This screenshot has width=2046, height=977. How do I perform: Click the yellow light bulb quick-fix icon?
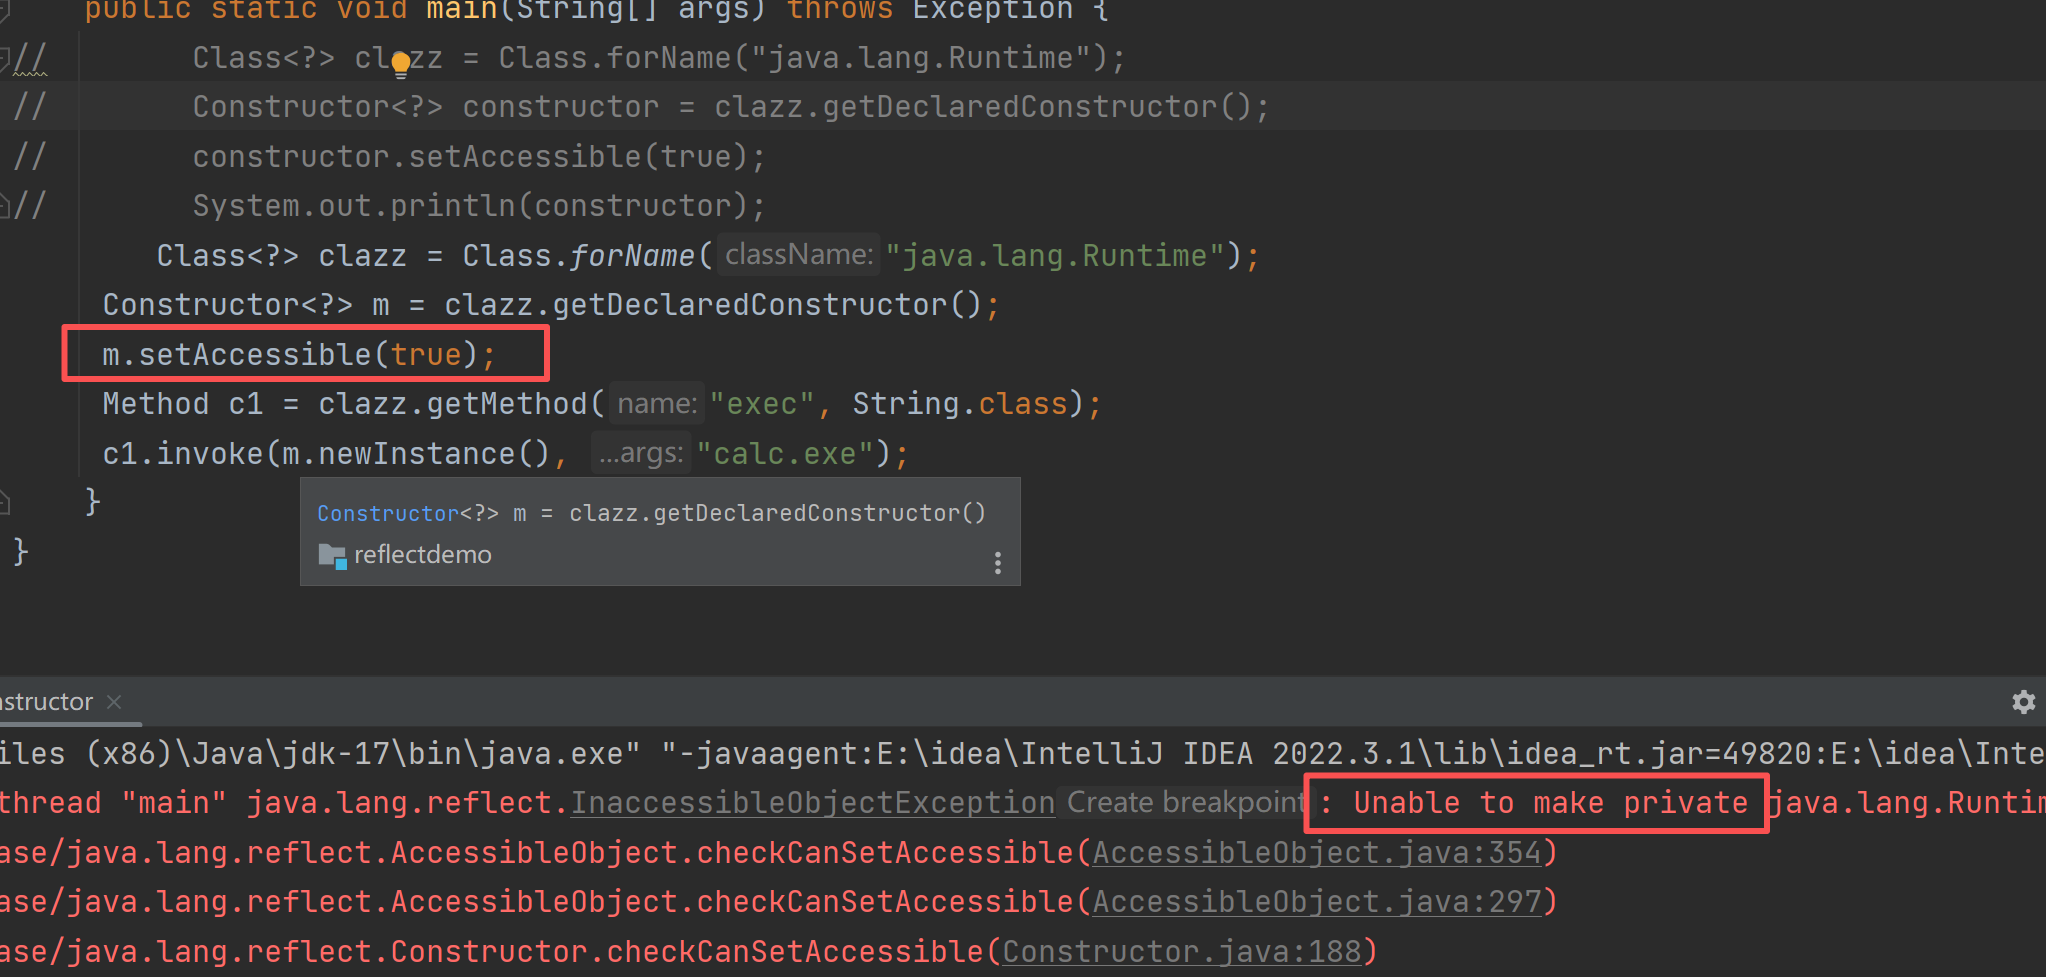click(x=401, y=65)
